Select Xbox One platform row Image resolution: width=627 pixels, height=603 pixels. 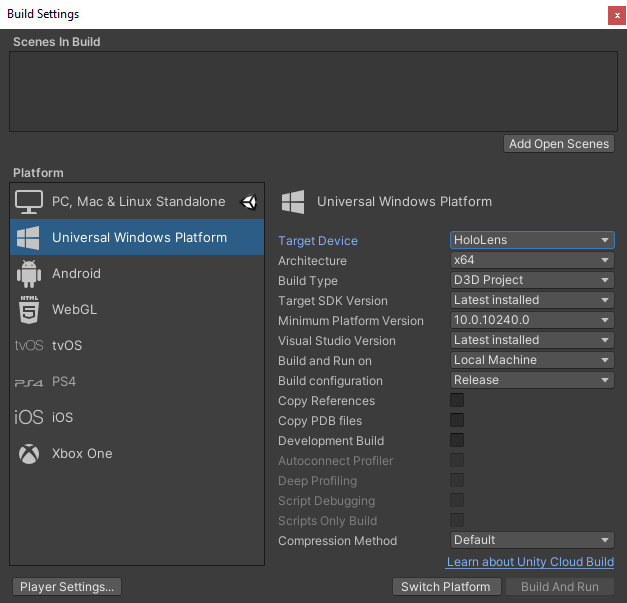pyautogui.click(x=137, y=453)
